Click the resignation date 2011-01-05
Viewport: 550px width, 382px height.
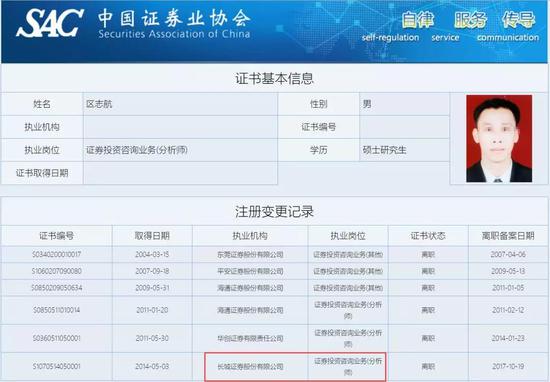pyautogui.click(x=508, y=288)
